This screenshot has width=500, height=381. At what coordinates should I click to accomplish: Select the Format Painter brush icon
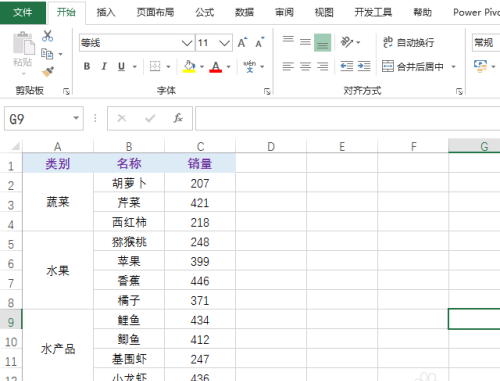click(48, 71)
